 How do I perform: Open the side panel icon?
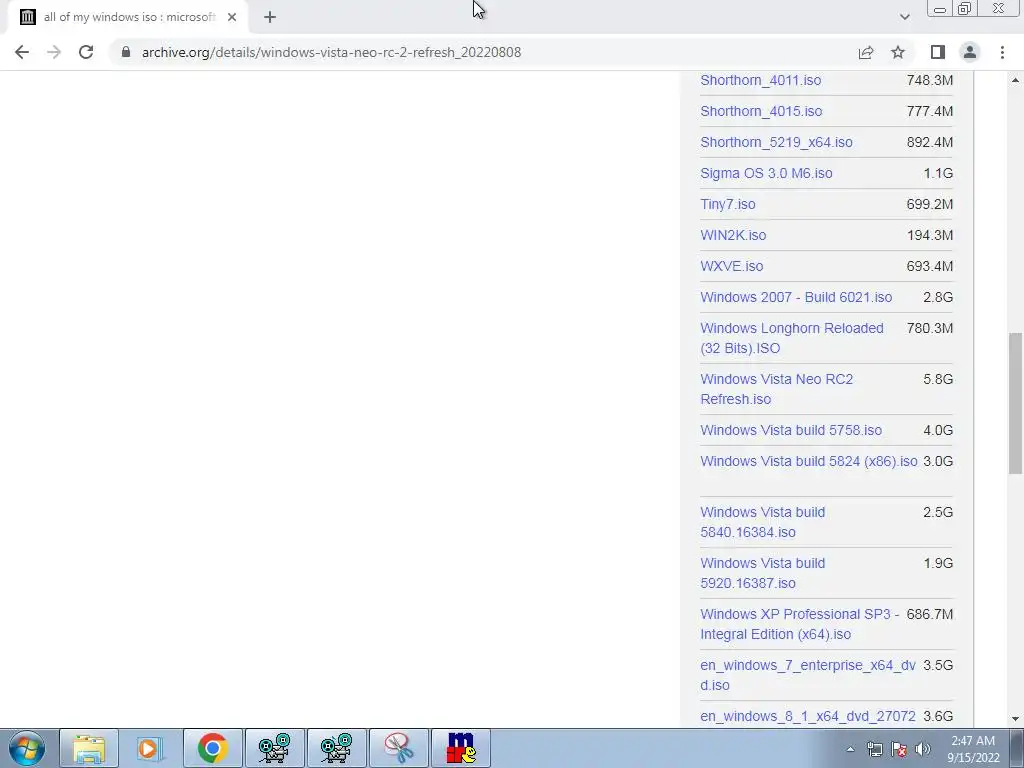[938, 52]
